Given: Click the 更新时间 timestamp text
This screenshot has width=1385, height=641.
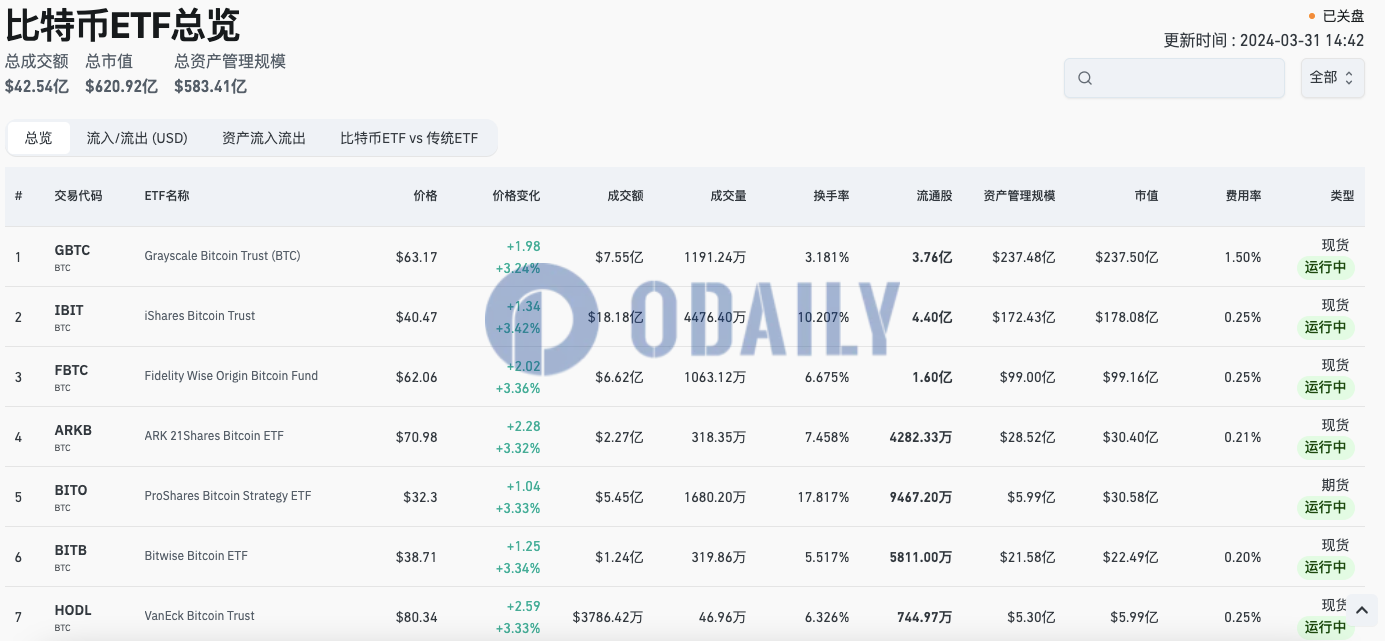Looking at the screenshot, I should coord(1264,40).
